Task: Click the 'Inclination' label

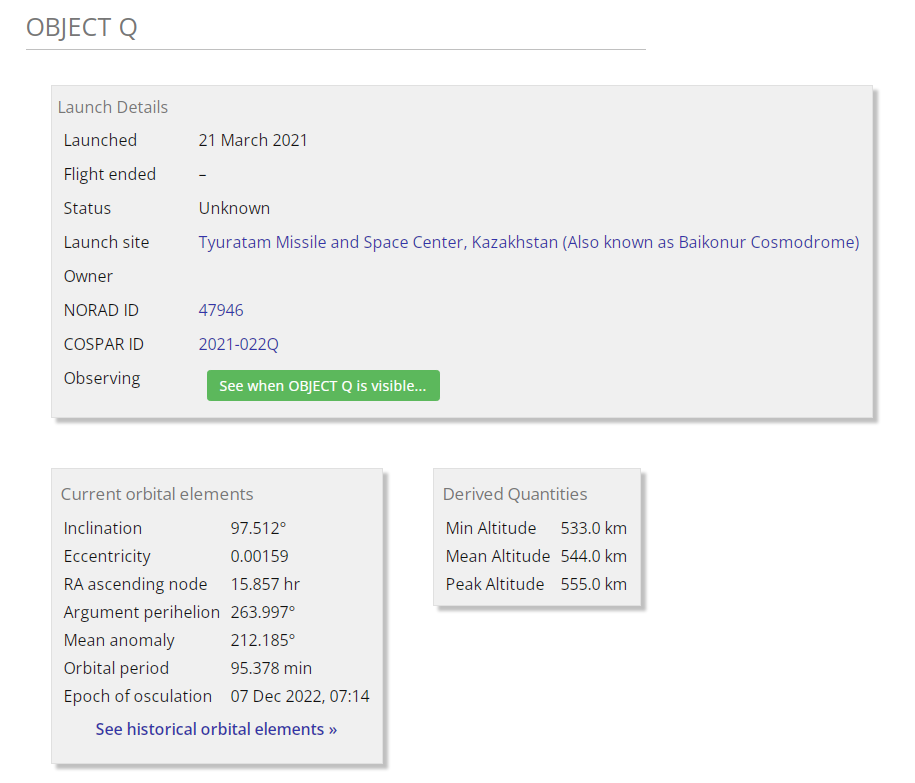Action: (103, 528)
